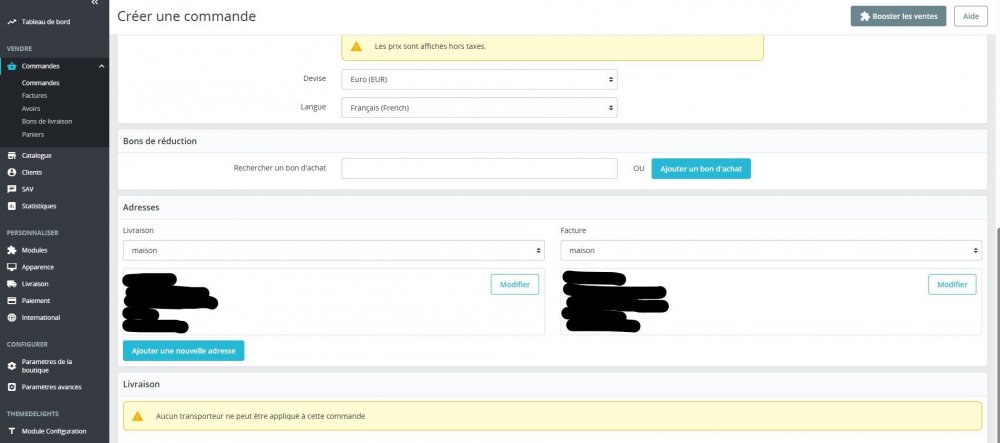Open Bons de livraison submenu
The width and height of the screenshot is (1000, 443).
(47, 121)
